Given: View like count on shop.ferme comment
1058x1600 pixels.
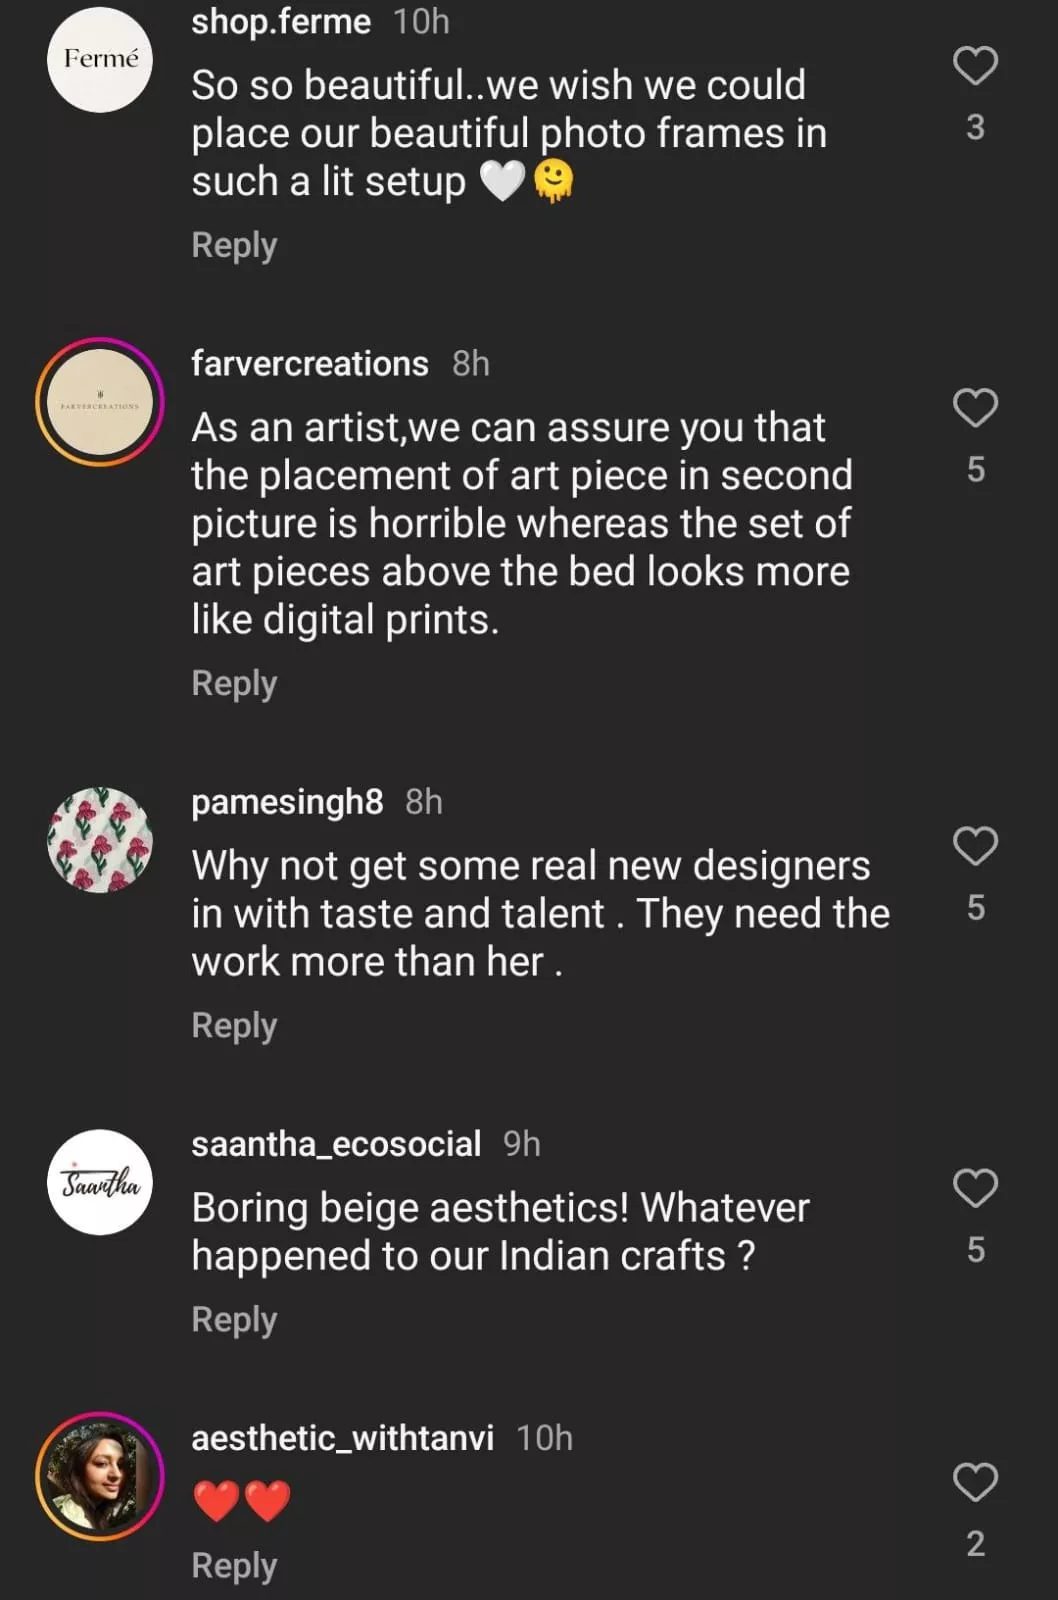Looking at the screenshot, I should click(x=975, y=128).
